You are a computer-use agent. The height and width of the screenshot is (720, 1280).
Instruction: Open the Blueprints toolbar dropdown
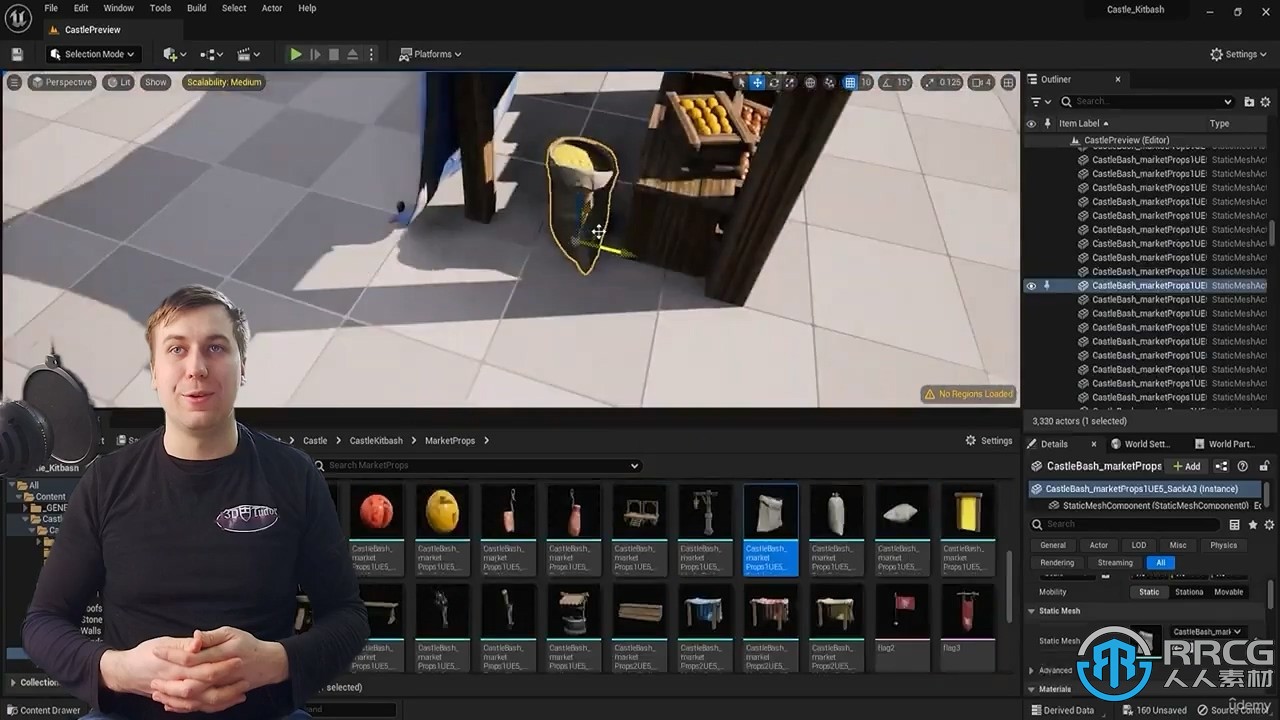211,54
